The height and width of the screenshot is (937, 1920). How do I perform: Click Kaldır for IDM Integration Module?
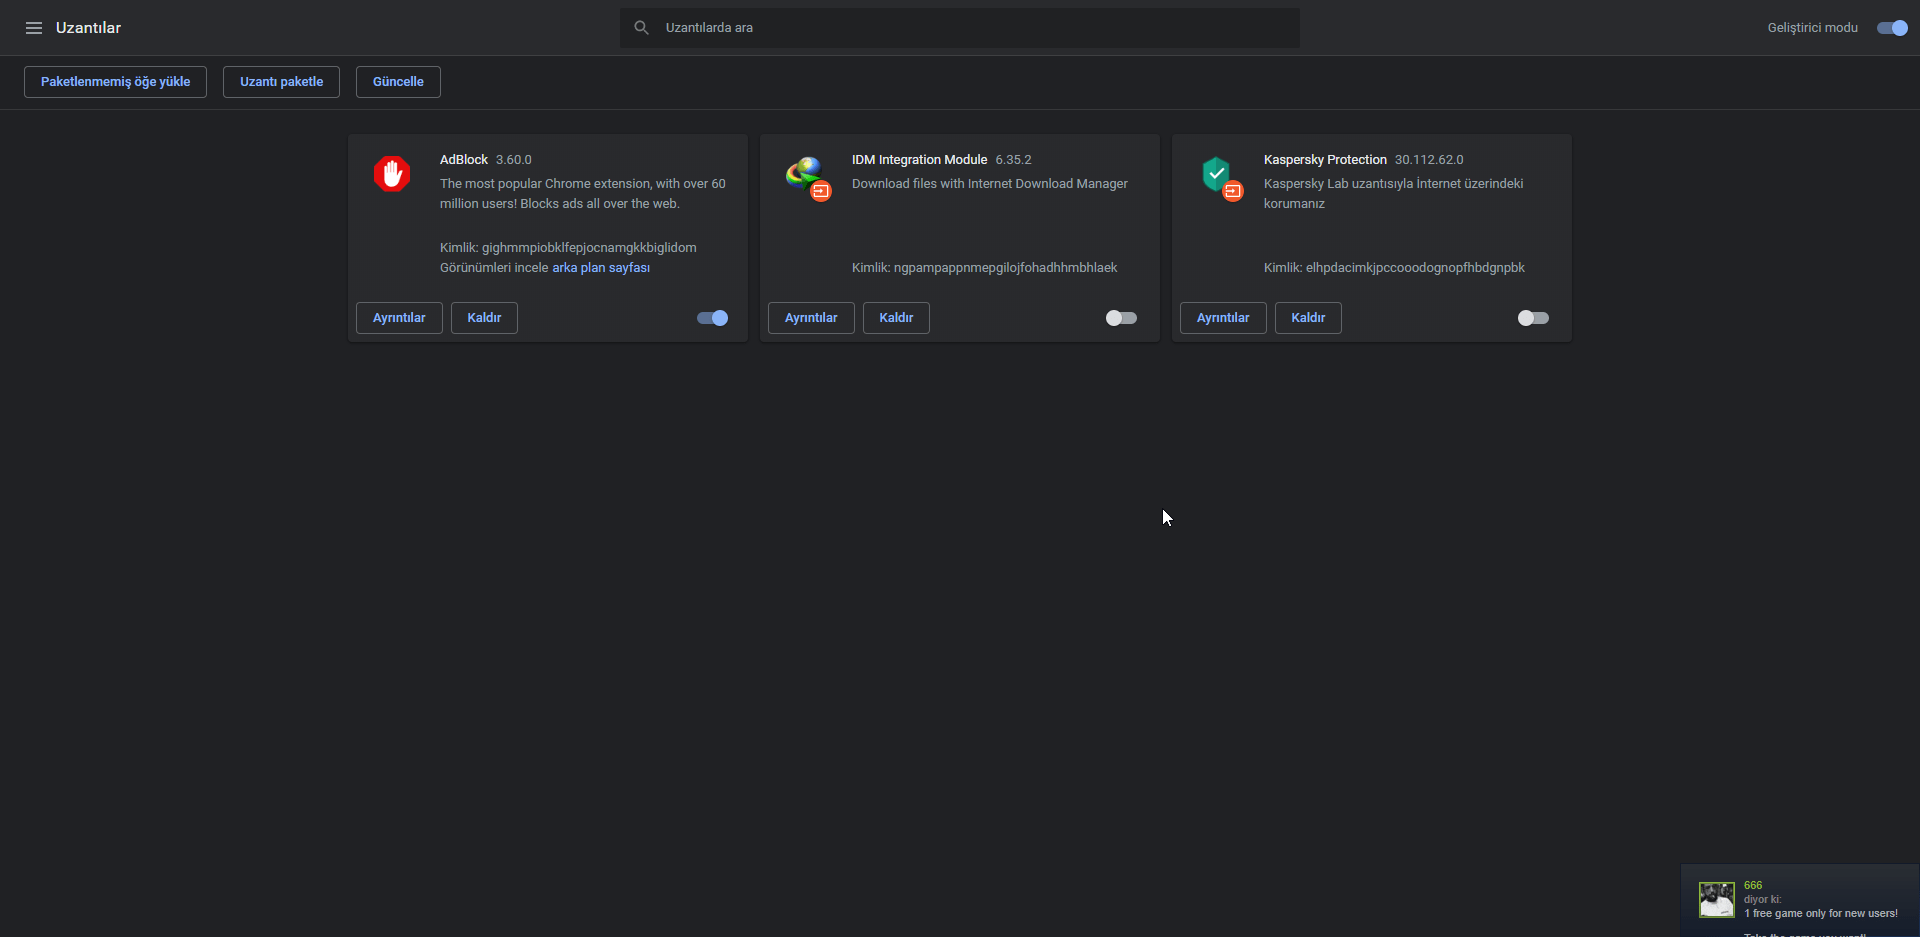896,318
